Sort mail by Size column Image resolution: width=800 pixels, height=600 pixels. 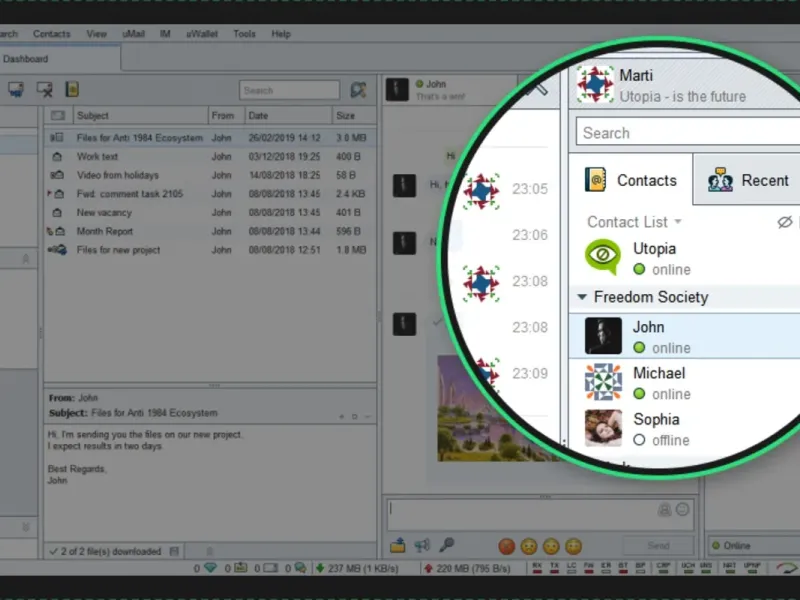pyautogui.click(x=355, y=115)
